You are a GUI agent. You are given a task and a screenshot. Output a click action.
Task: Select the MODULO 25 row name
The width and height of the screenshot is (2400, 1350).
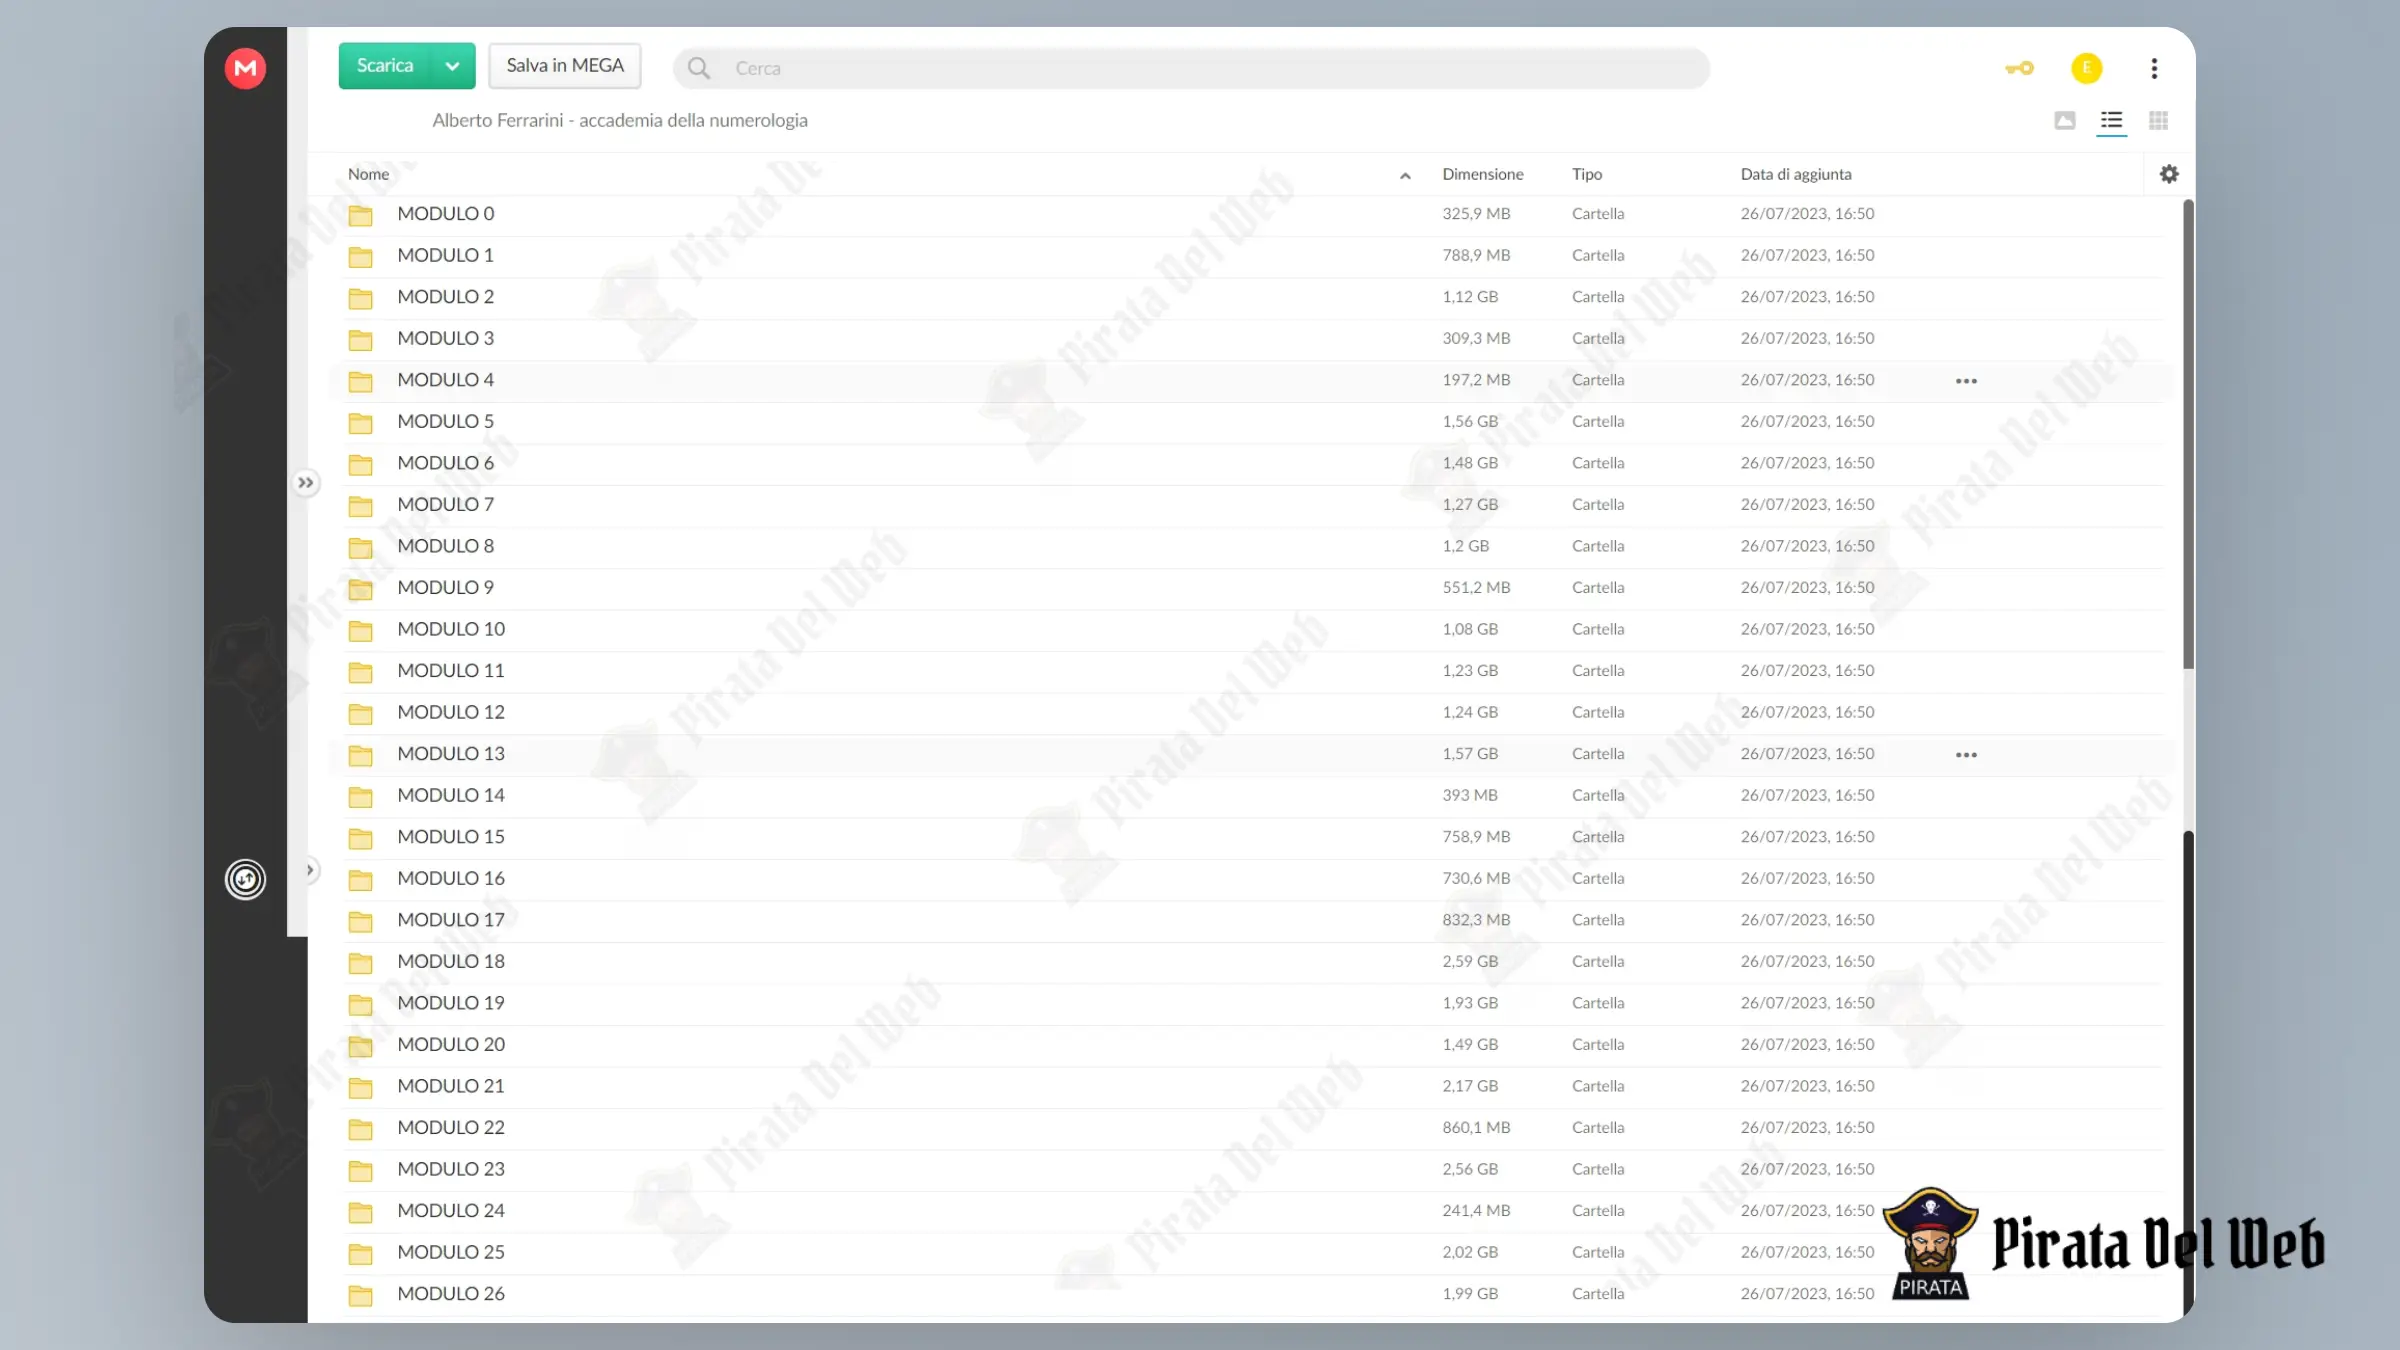[x=451, y=1251]
